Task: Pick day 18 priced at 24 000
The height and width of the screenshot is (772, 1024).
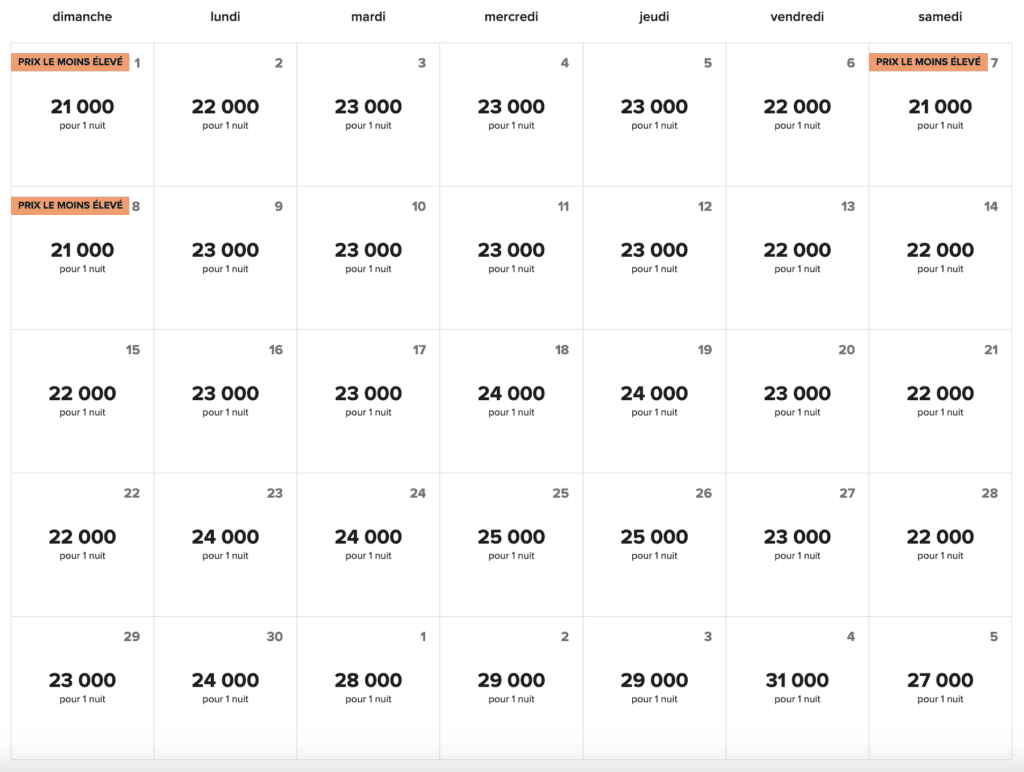Action: 511,400
